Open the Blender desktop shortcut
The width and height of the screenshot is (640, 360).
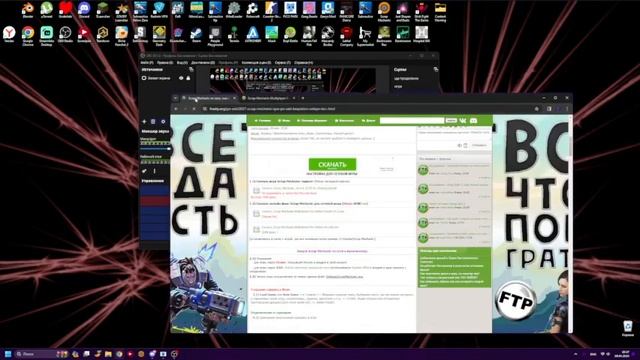click(x=28, y=10)
